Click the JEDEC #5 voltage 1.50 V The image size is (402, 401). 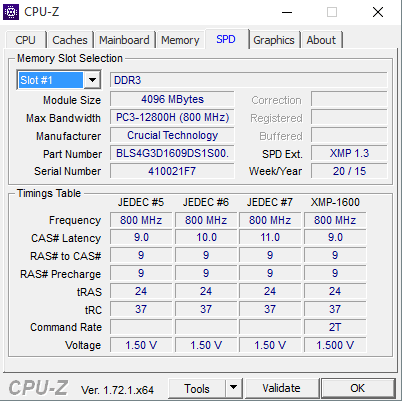pyautogui.click(x=141, y=345)
